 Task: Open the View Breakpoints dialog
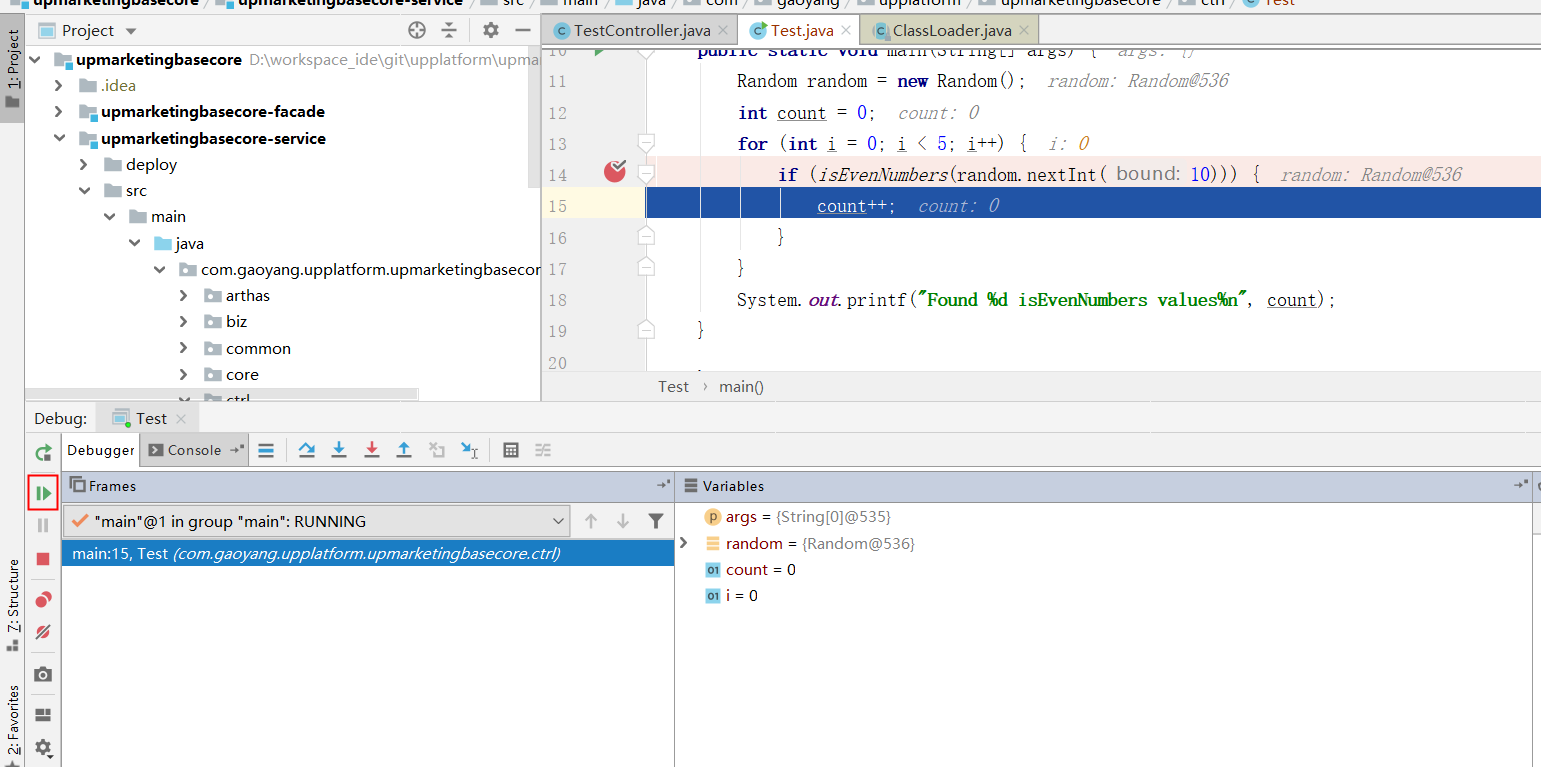pos(43,600)
